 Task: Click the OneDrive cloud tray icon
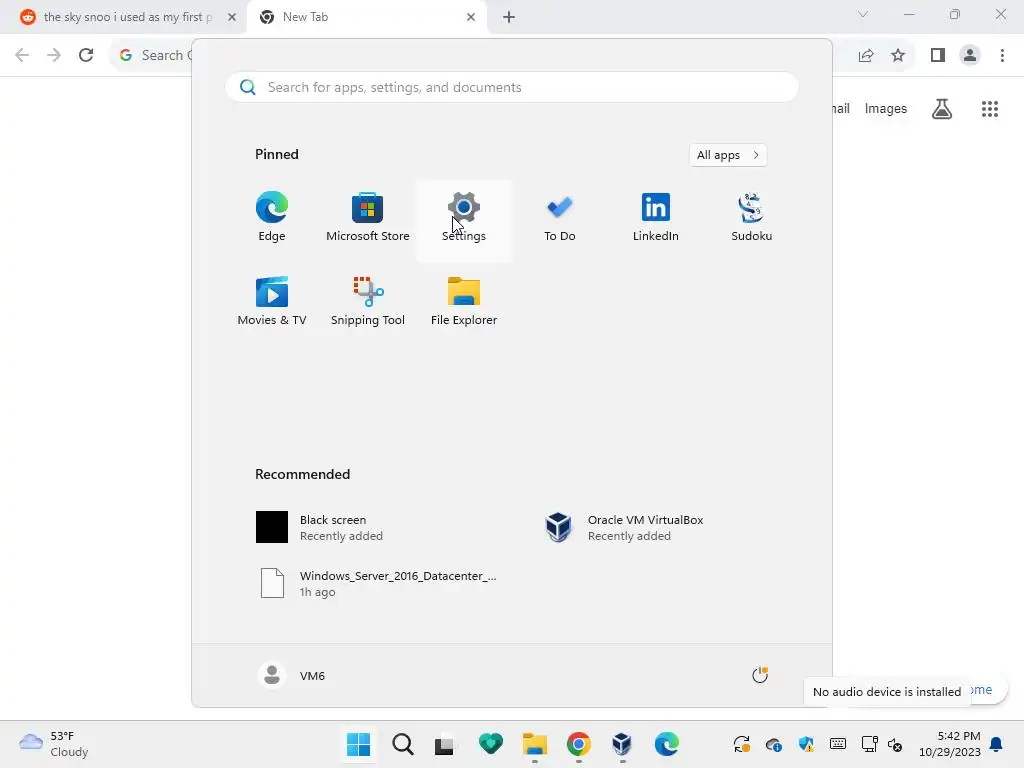(774, 744)
